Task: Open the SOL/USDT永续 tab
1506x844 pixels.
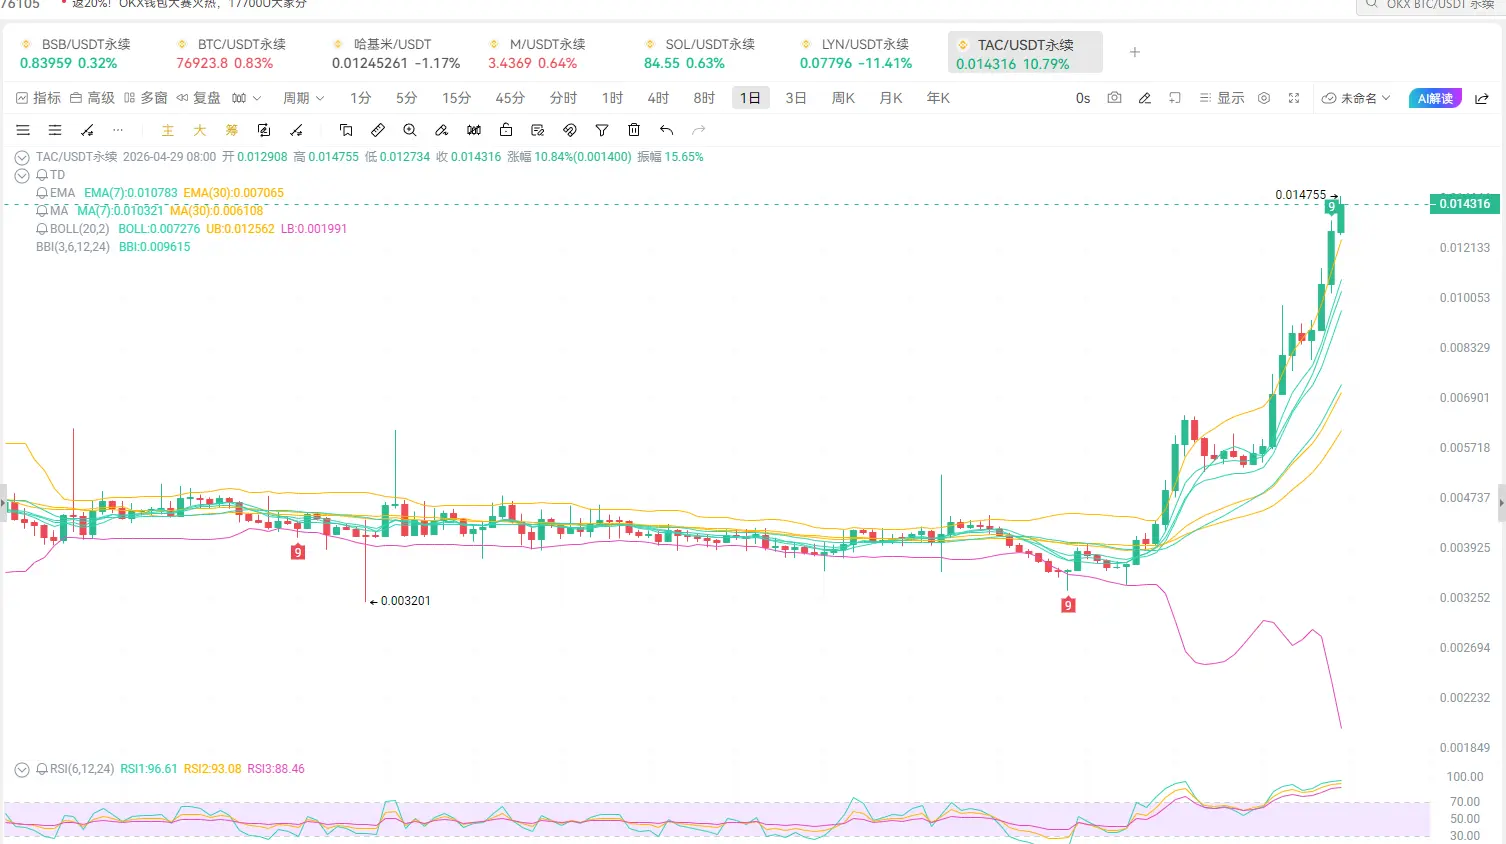Action: pos(700,54)
